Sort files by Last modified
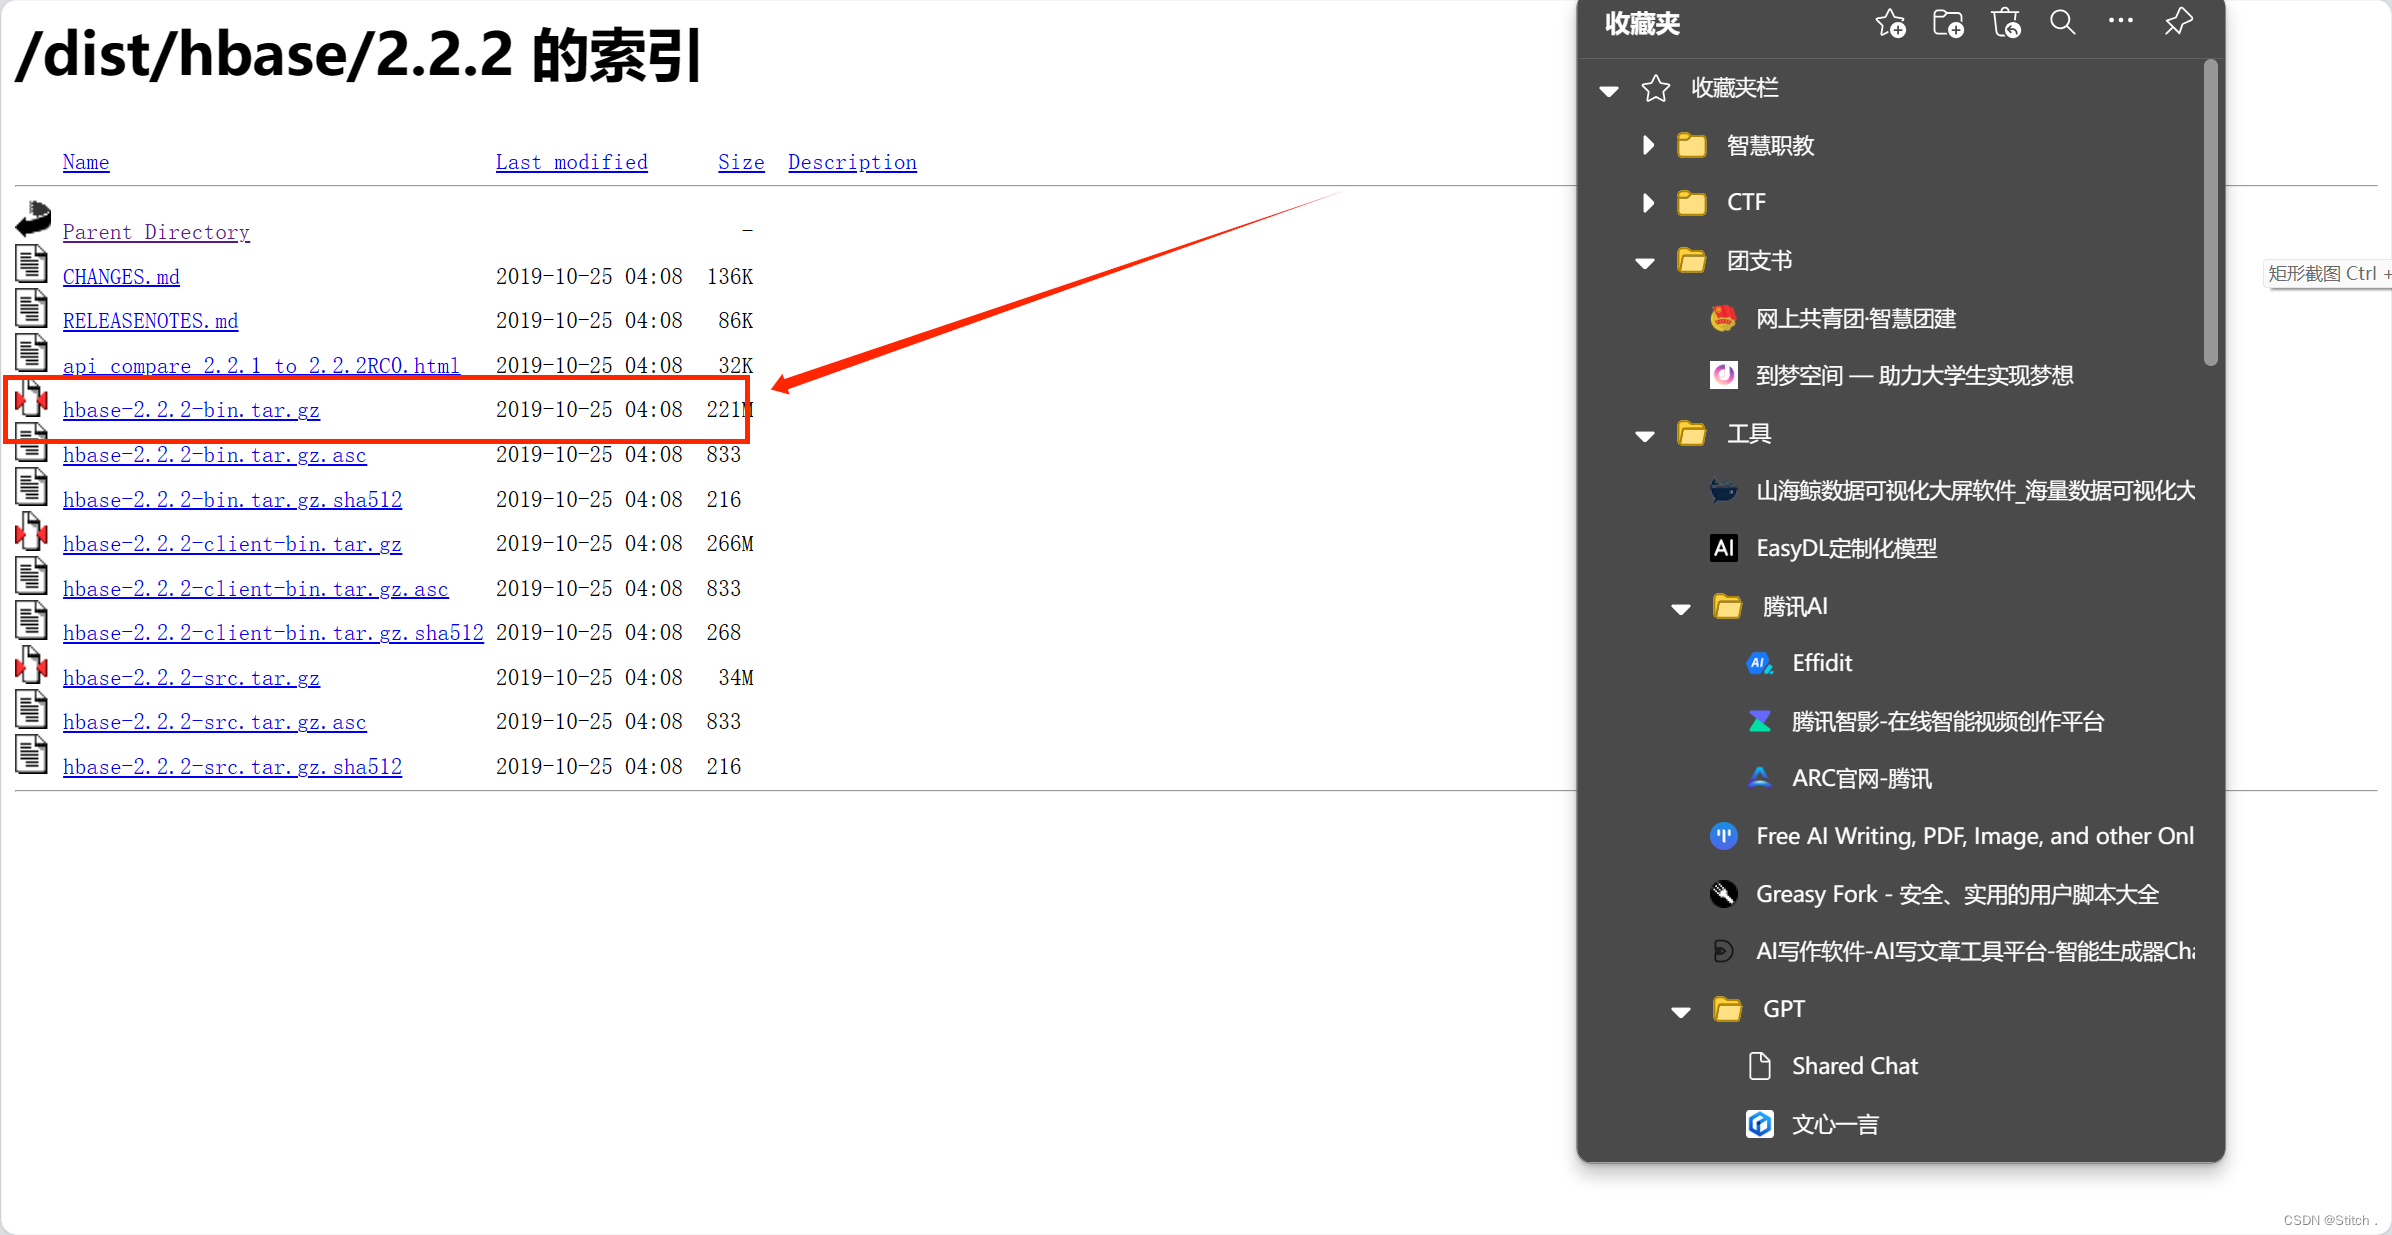 click(571, 161)
